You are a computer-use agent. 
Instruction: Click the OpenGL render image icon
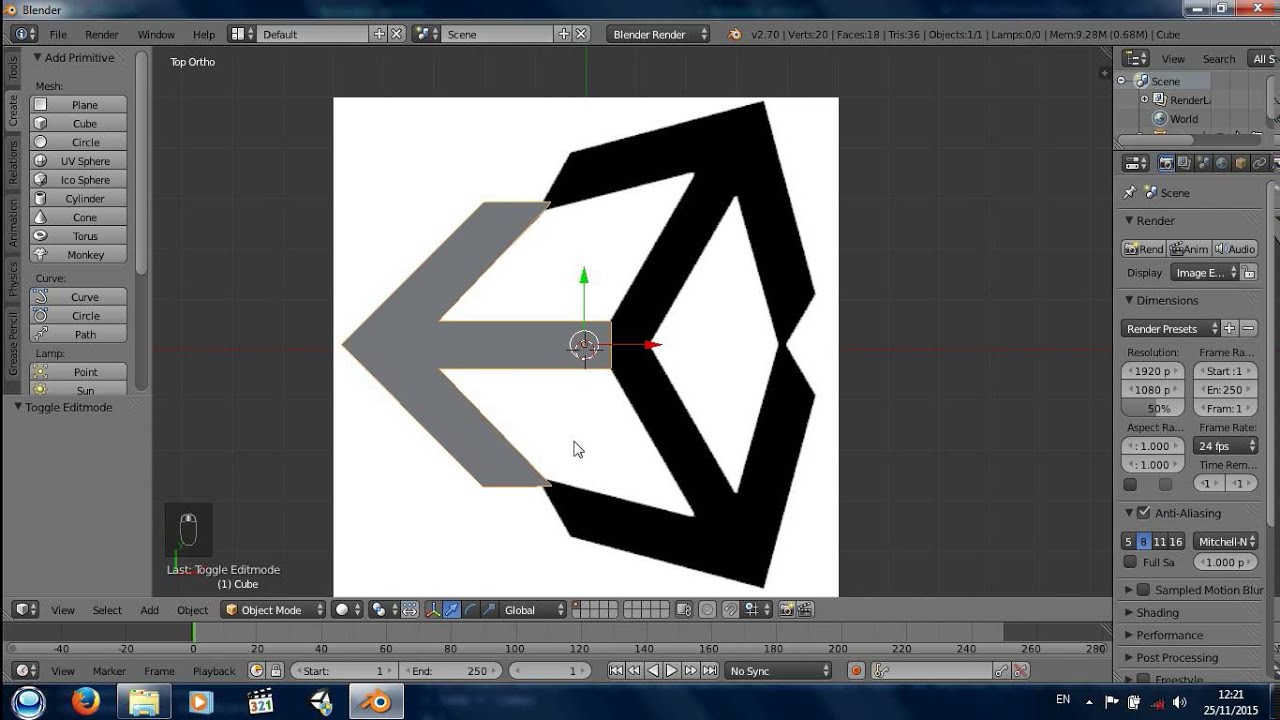pyautogui.click(x=787, y=610)
